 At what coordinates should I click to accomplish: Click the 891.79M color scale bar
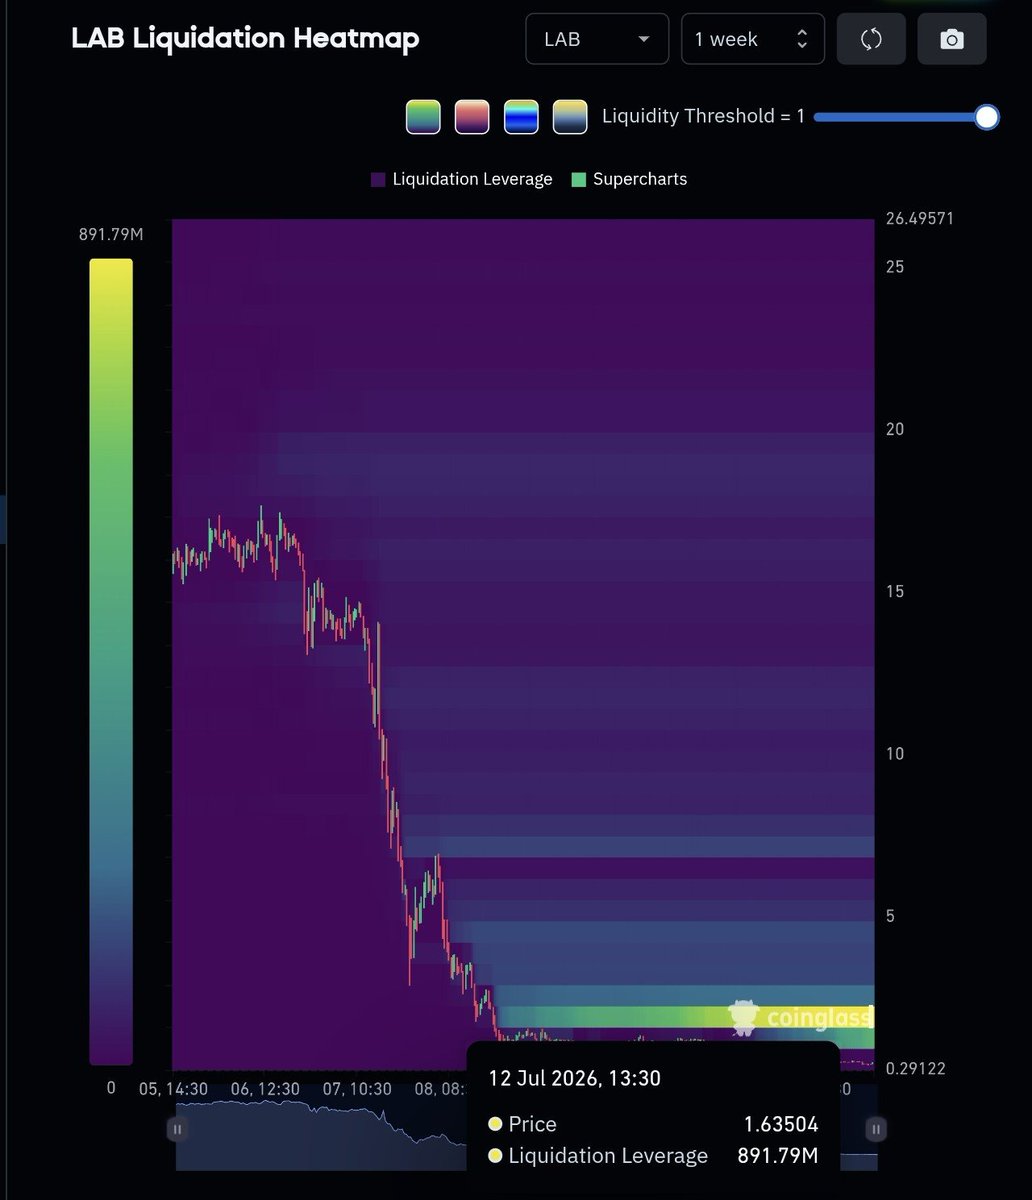click(111, 662)
